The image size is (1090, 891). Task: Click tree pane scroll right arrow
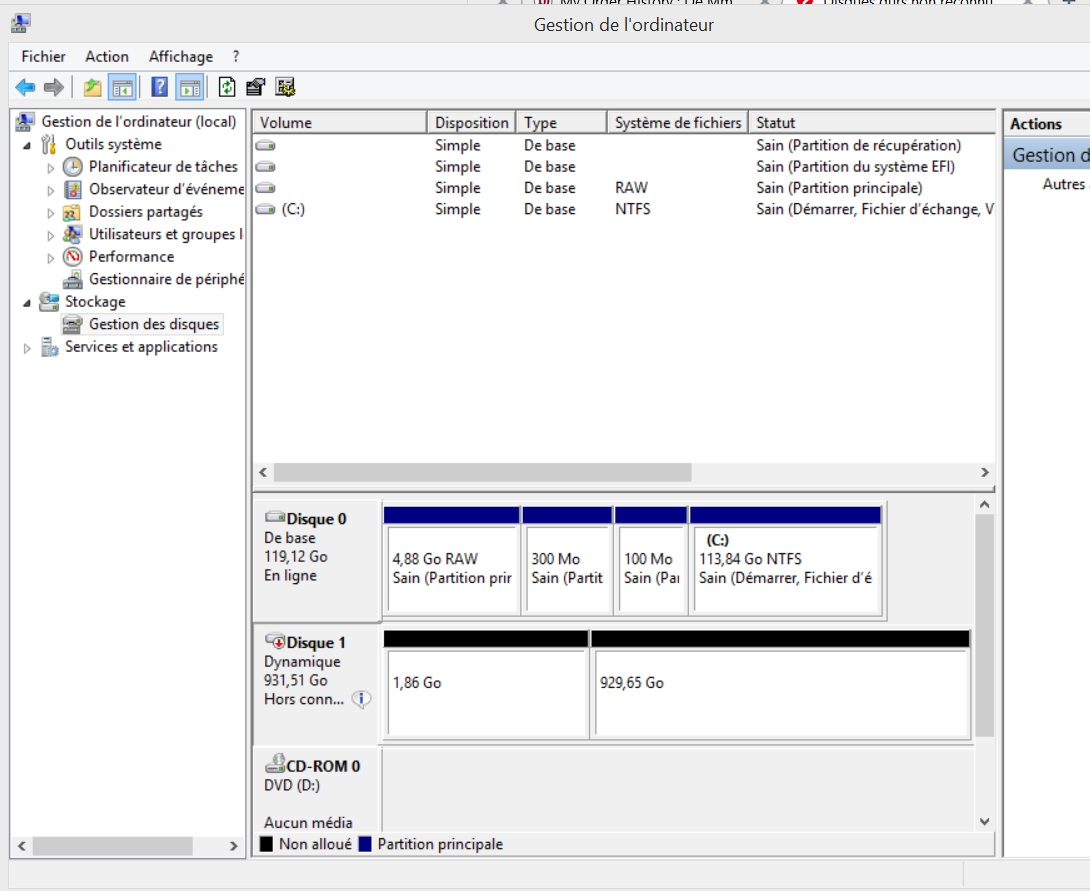[x=234, y=846]
